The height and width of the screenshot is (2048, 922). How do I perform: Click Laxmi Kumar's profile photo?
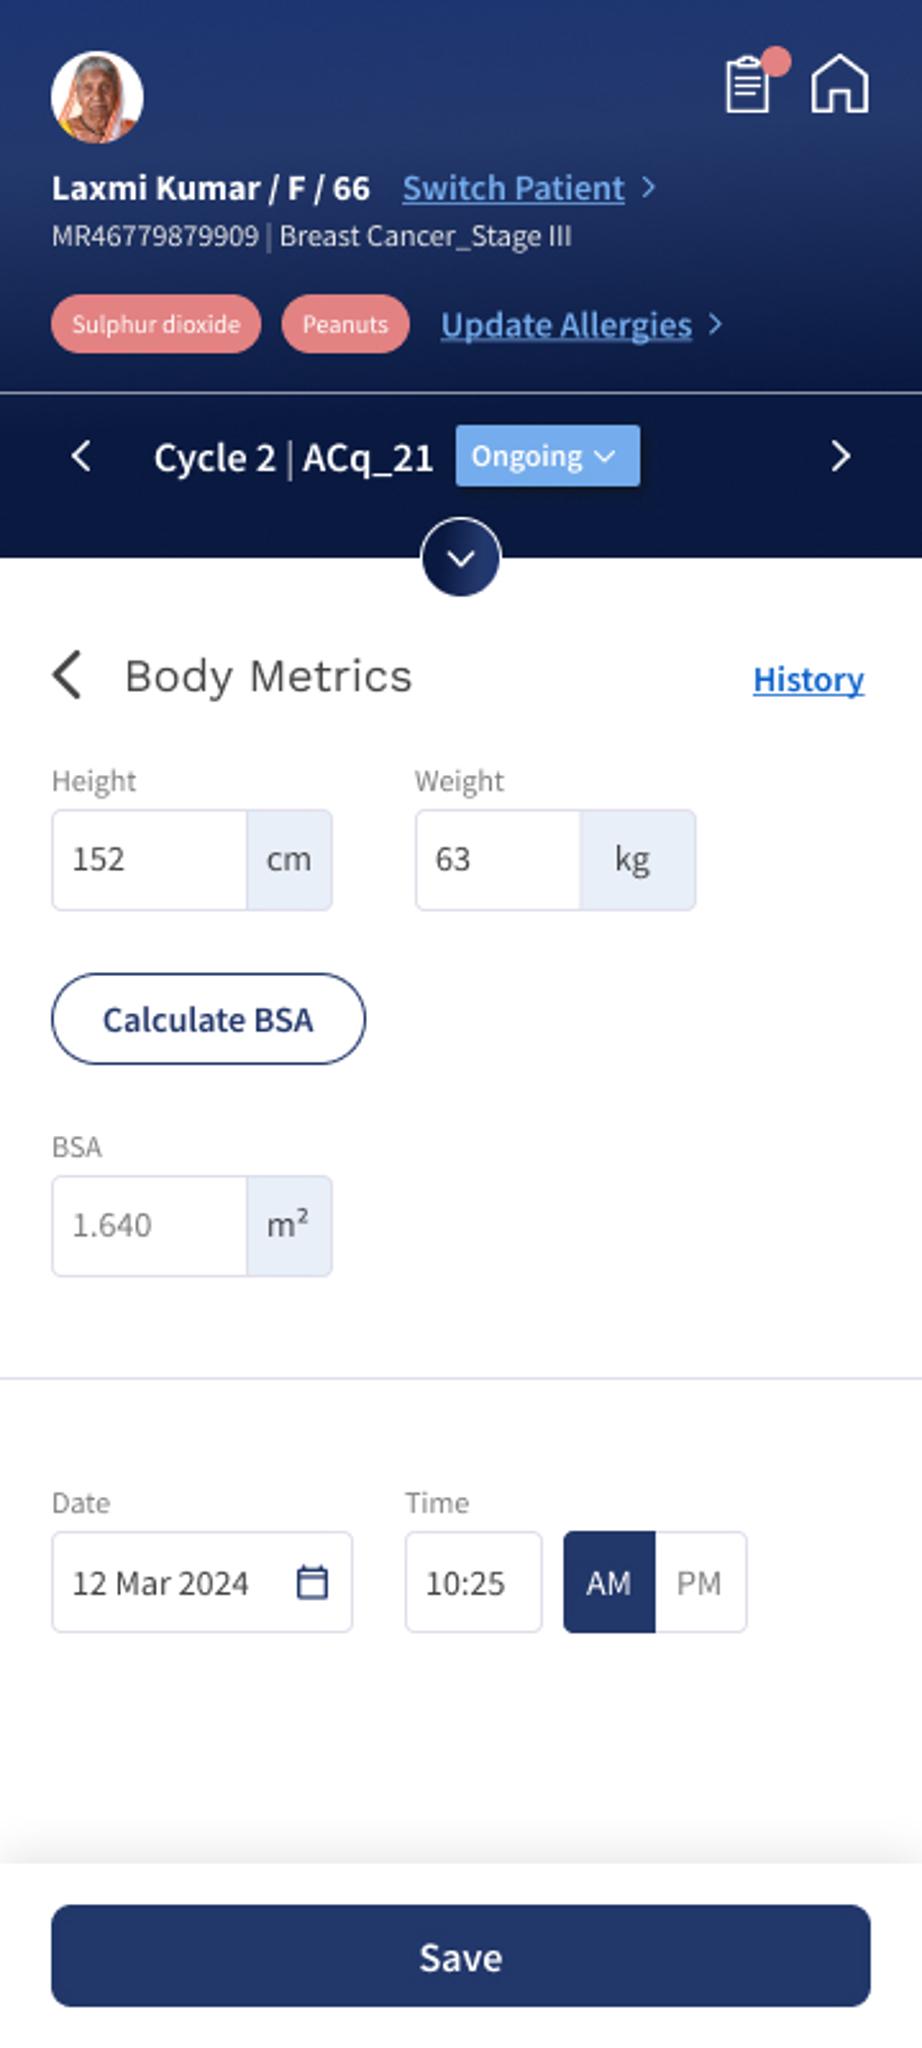[x=96, y=95]
